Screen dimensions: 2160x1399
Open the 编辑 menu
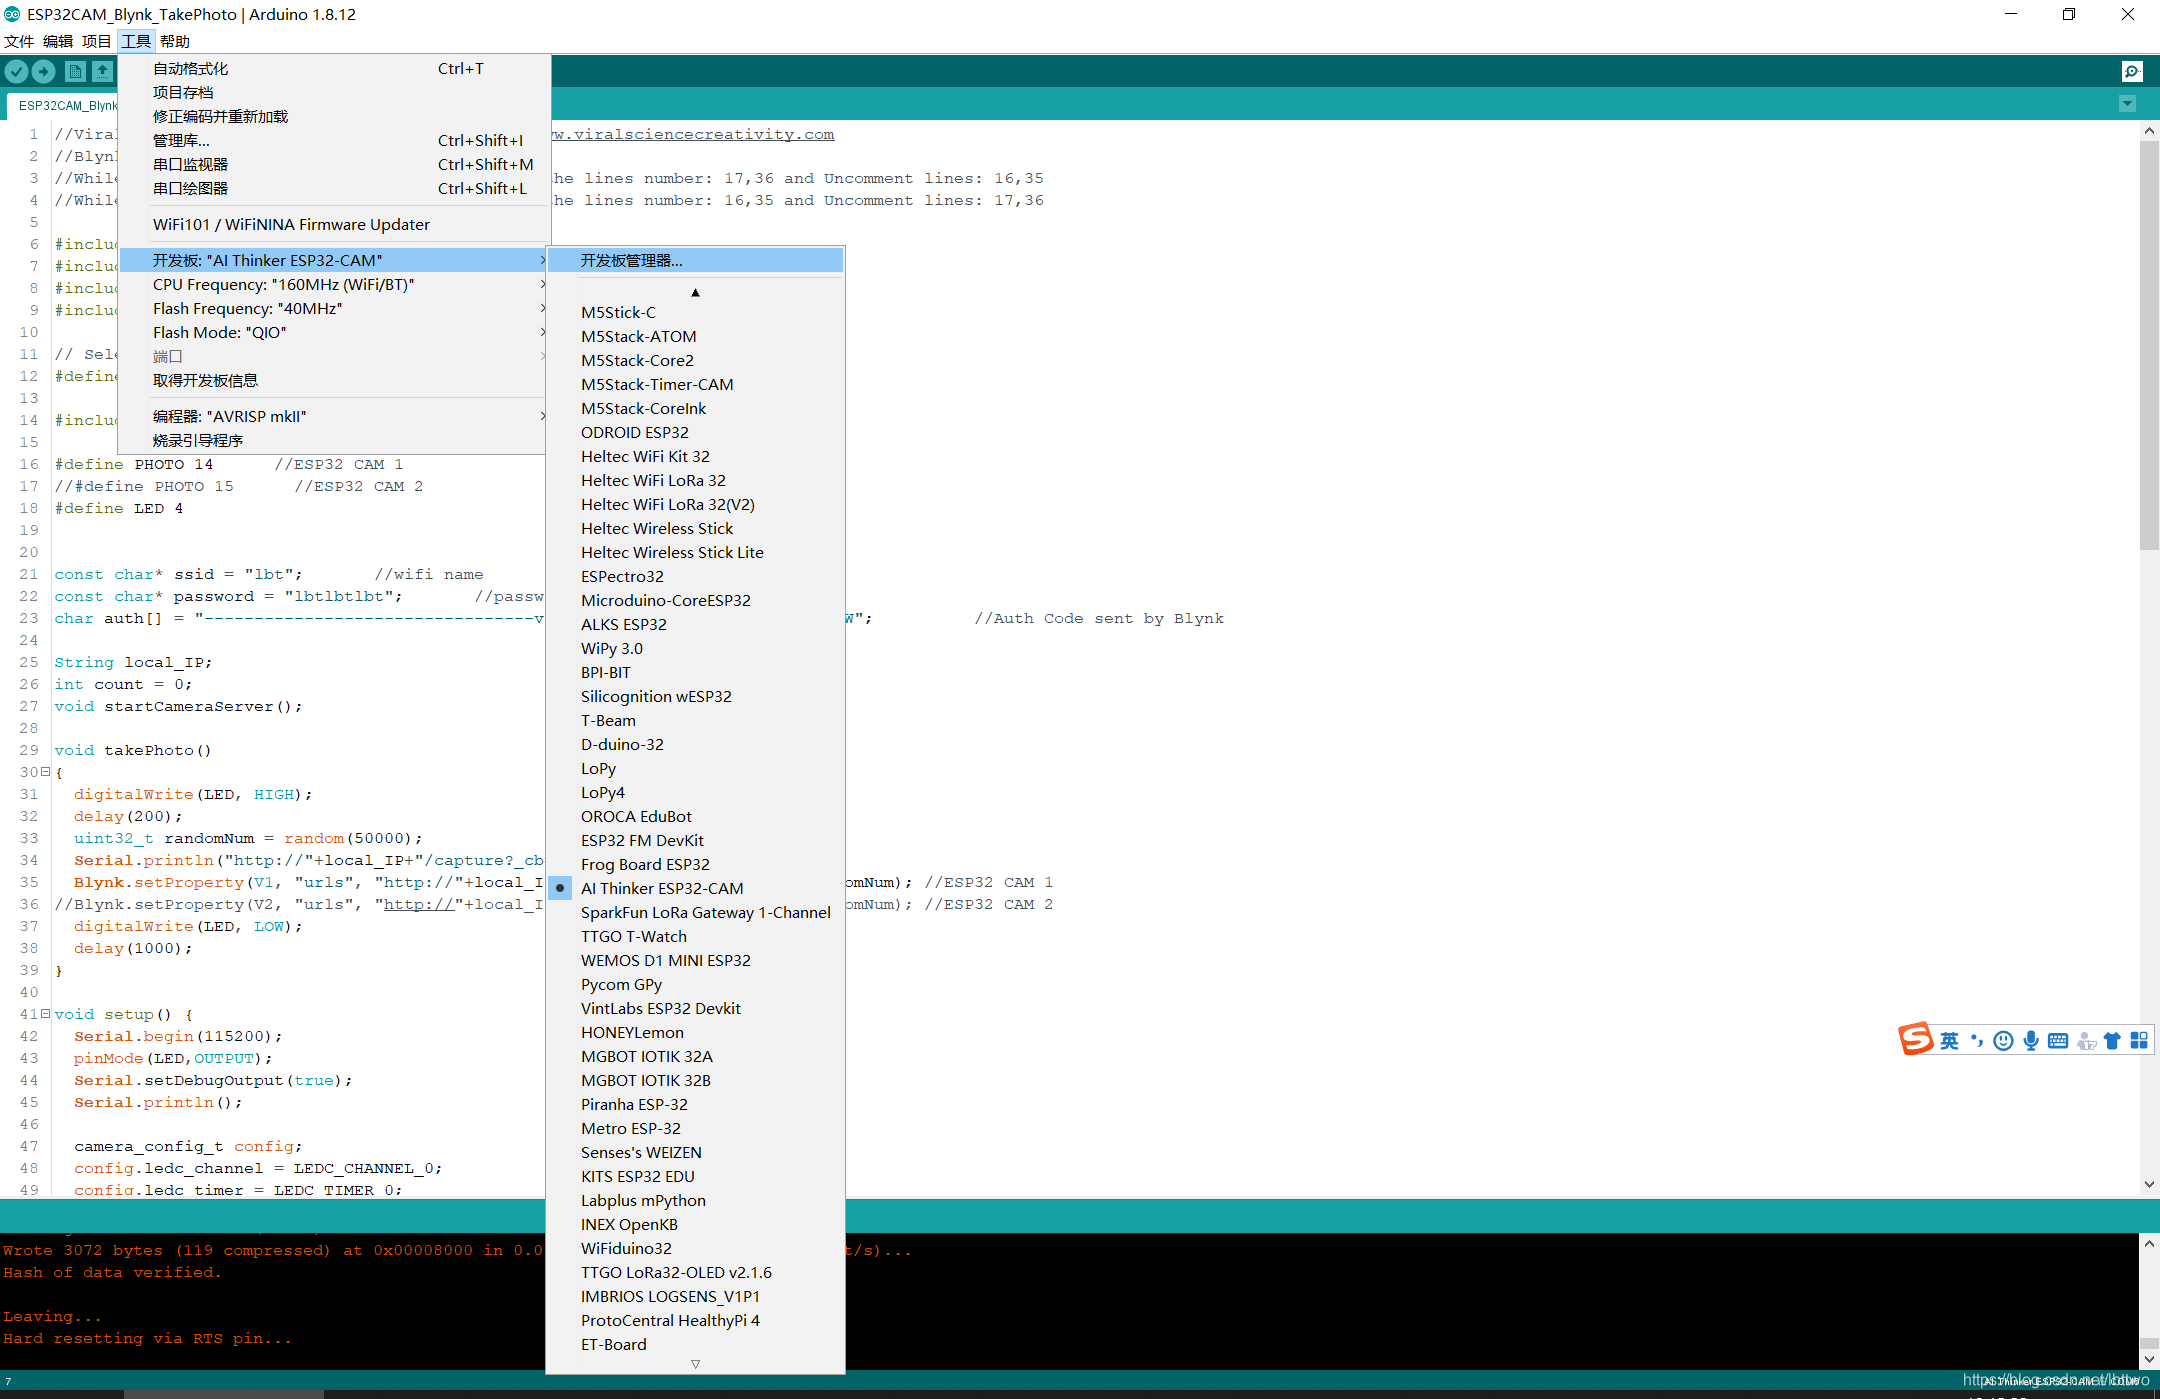tap(58, 41)
